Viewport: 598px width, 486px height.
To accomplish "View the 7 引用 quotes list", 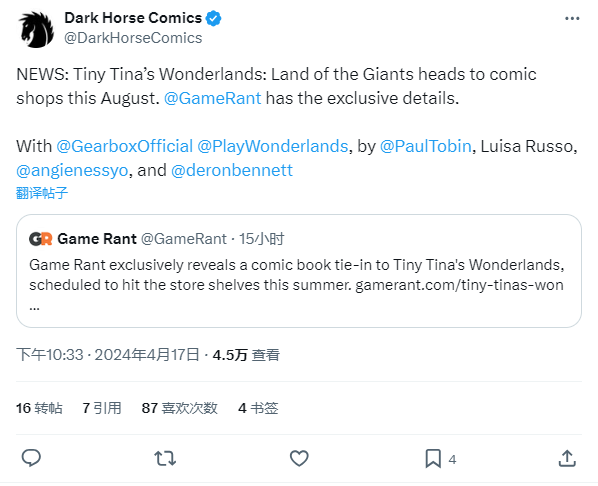I will [102, 408].
